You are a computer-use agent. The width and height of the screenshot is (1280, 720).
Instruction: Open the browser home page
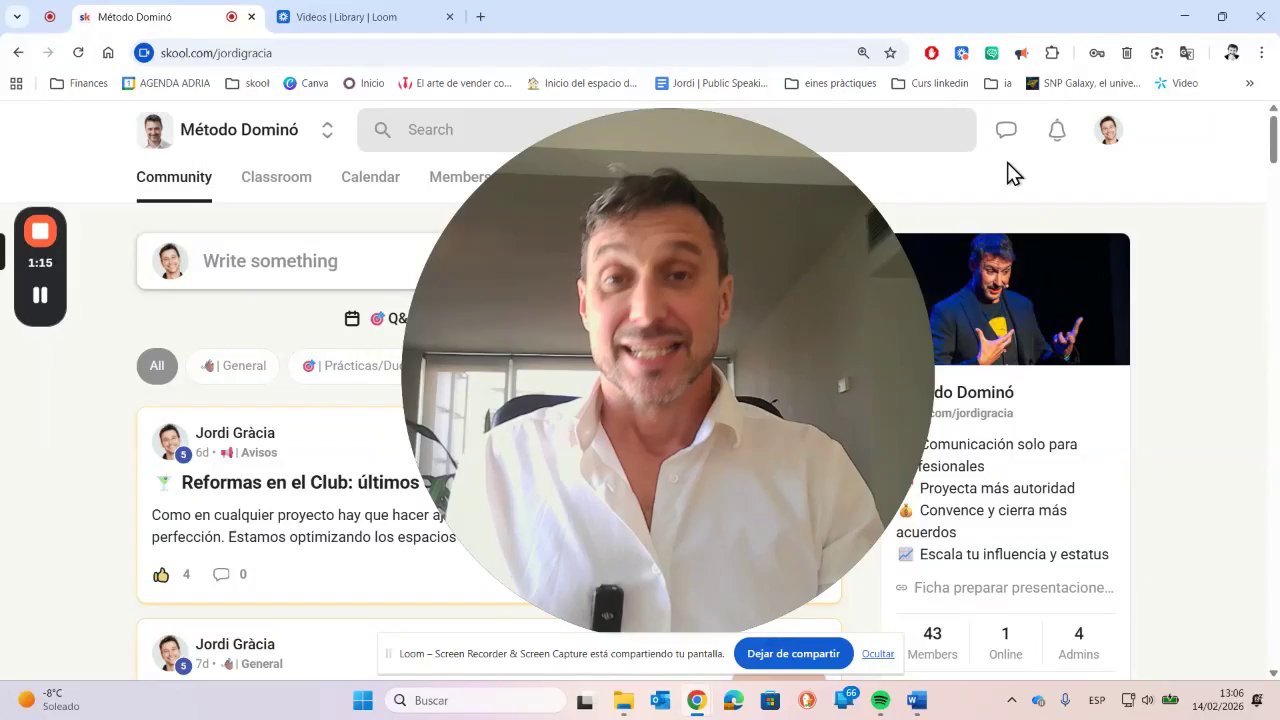click(108, 53)
